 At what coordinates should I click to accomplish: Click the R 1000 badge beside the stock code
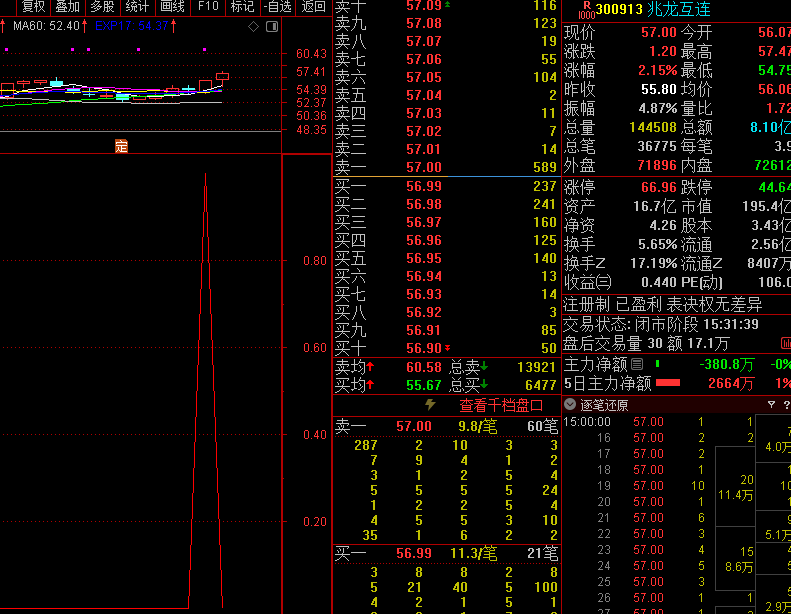click(x=585, y=10)
